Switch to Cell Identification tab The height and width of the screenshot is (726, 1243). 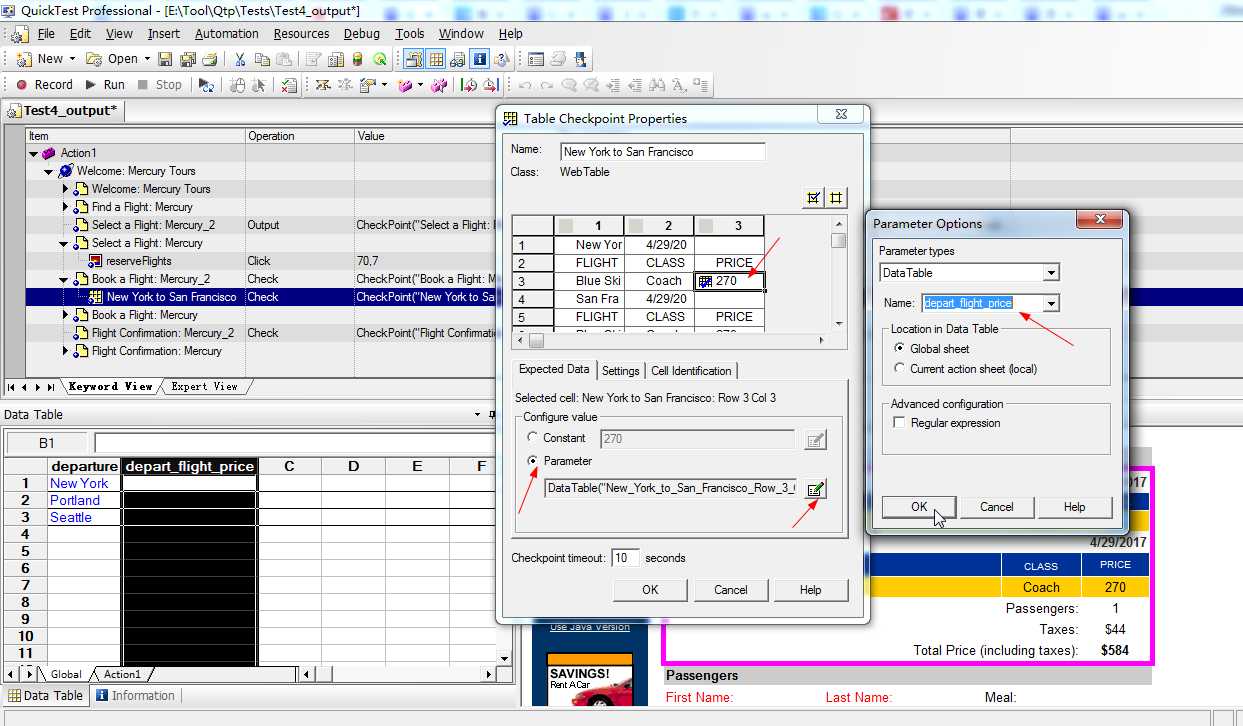click(691, 371)
